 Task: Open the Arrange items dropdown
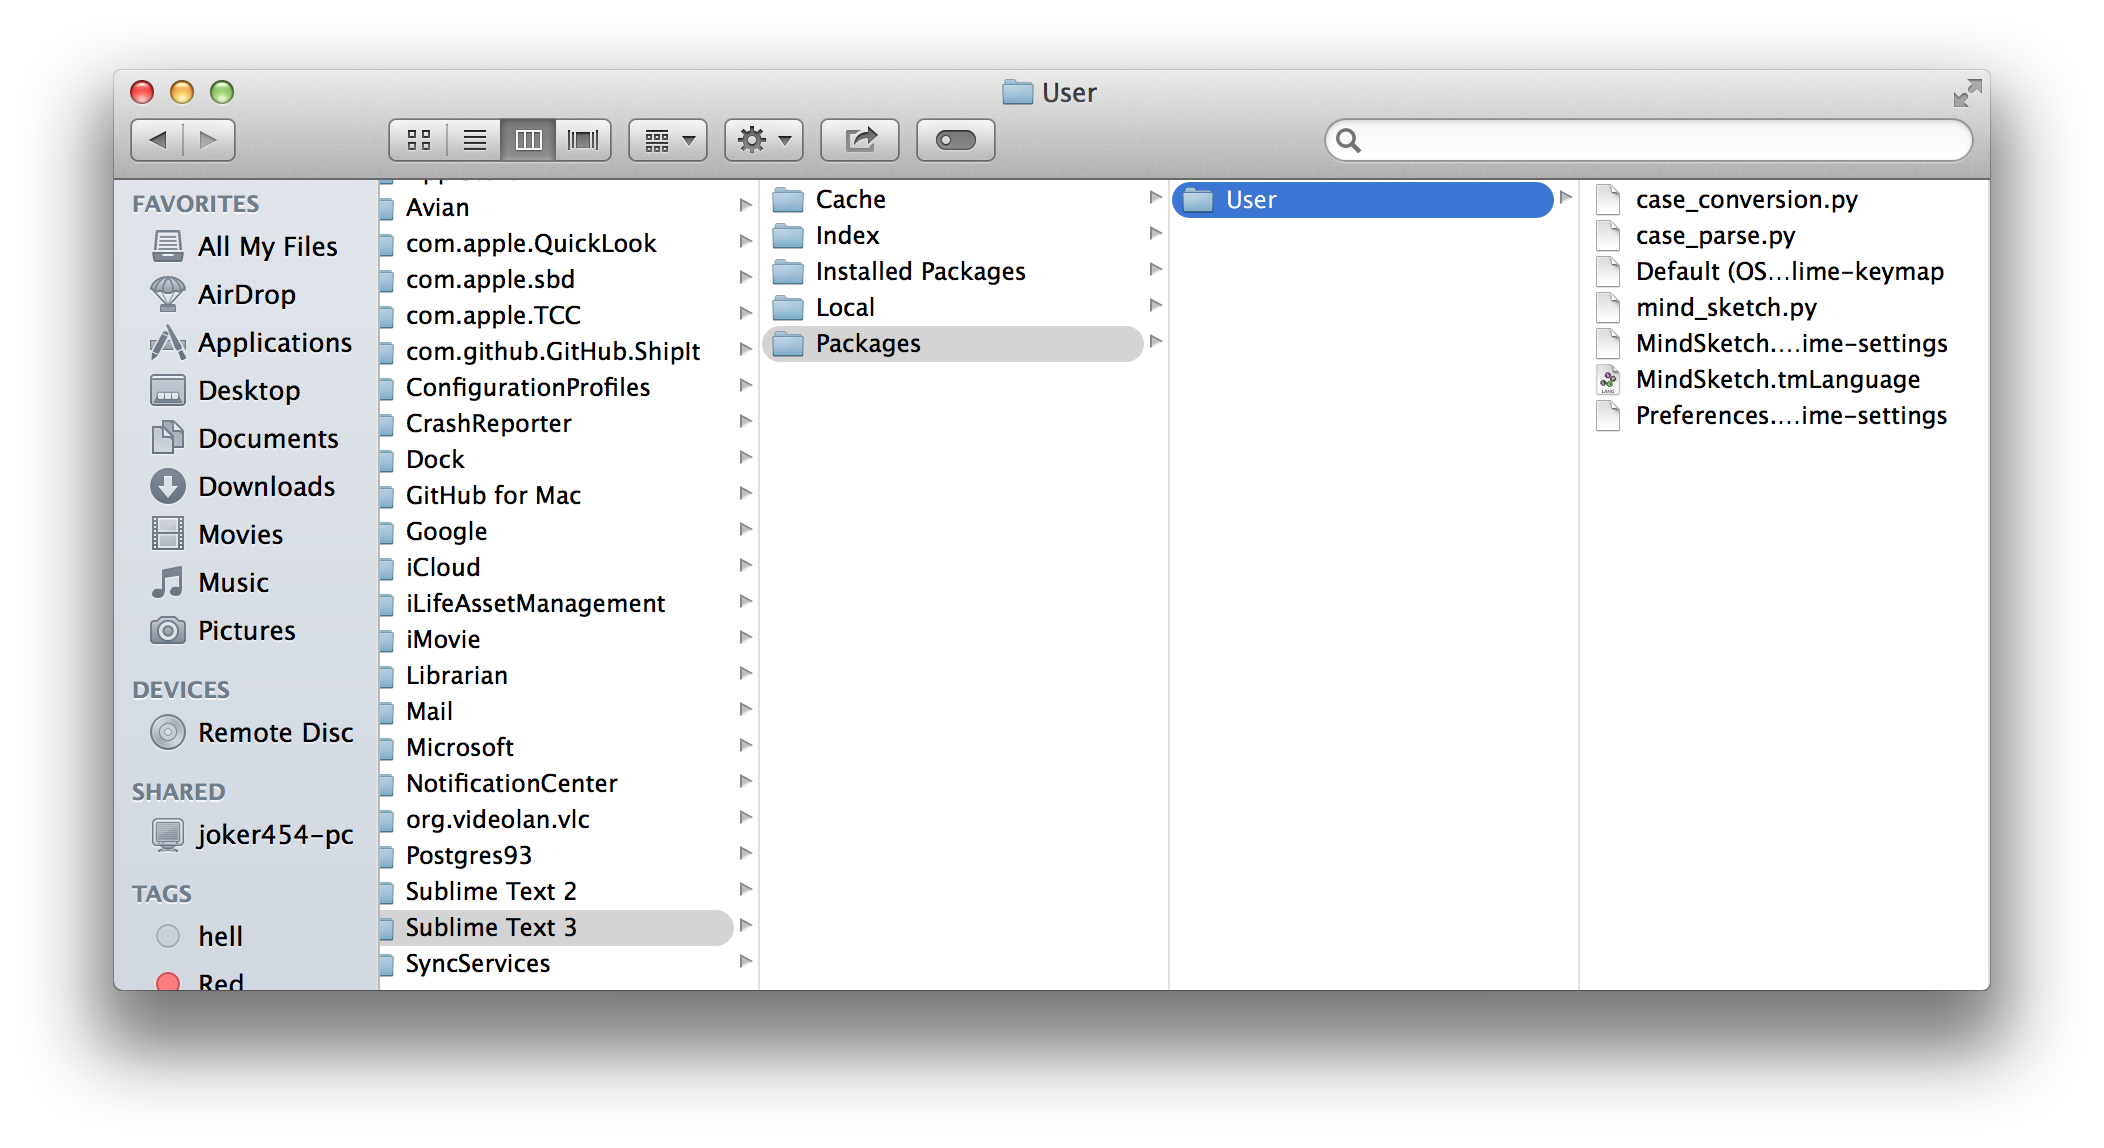click(668, 140)
